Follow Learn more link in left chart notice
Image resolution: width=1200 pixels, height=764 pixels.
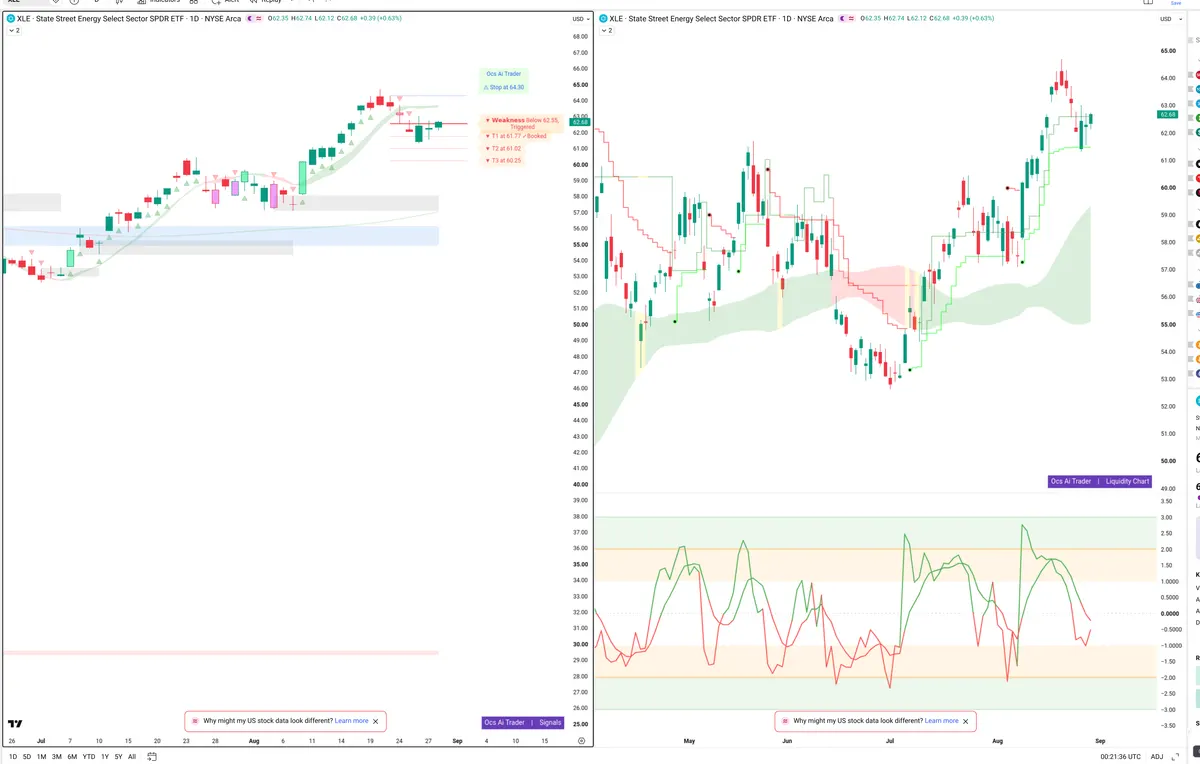point(352,721)
